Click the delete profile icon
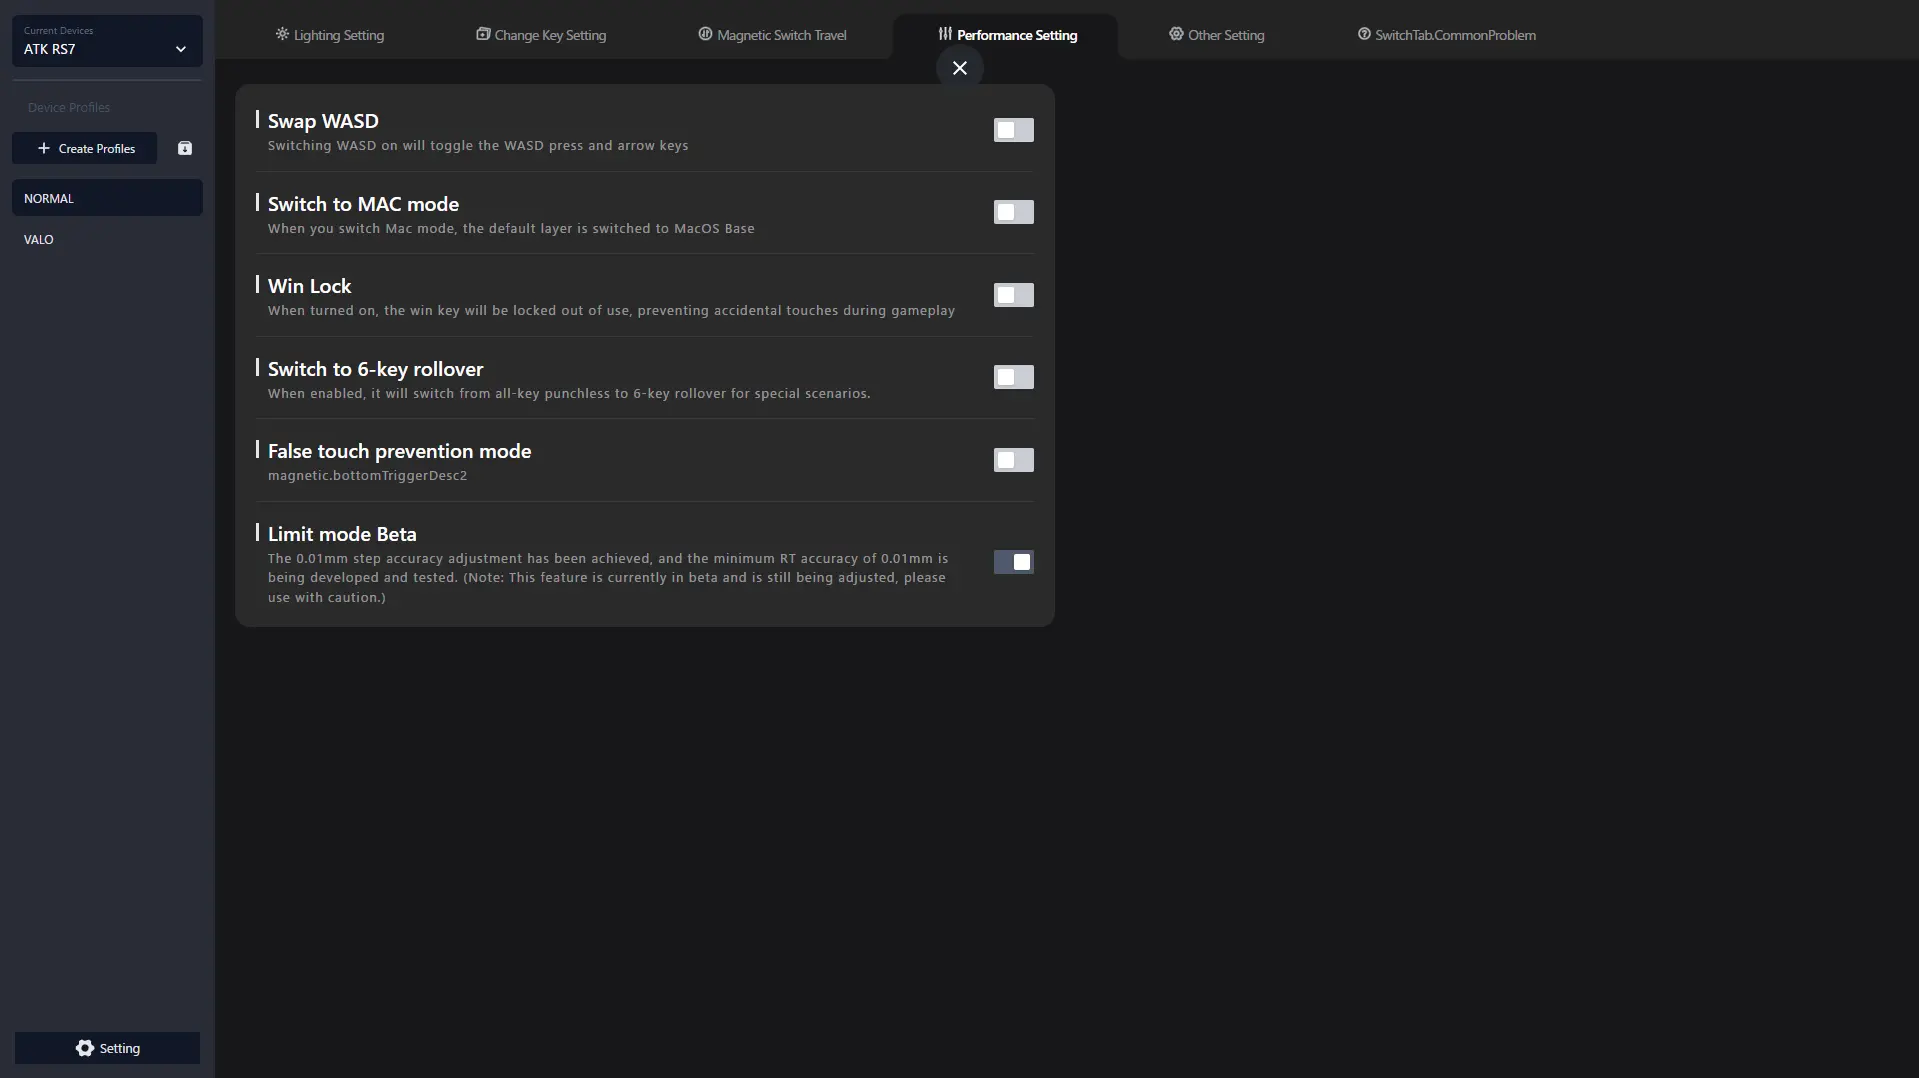Viewport: 1919px width, 1078px height. click(x=185, y=148)
